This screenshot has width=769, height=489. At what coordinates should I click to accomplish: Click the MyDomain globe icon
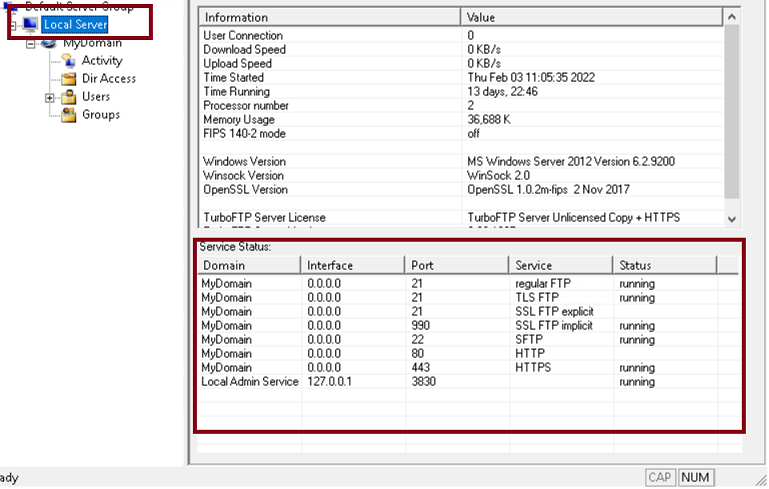point(49,43)
